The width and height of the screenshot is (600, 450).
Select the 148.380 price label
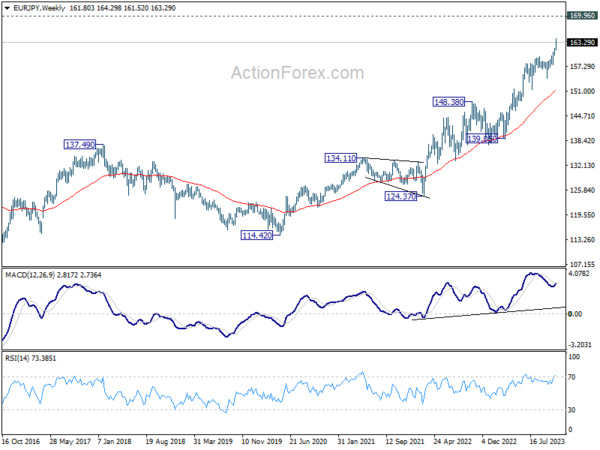pos(449,102)
